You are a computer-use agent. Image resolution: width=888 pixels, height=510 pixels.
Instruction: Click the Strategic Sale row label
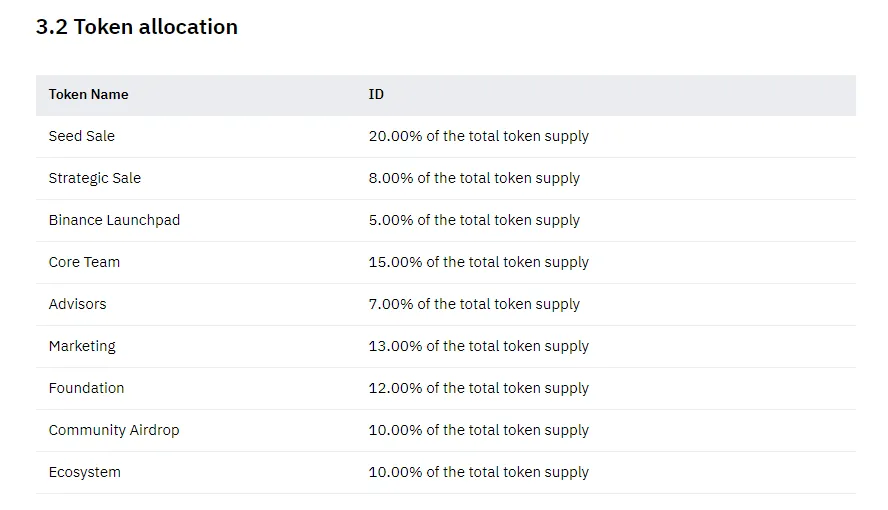(95, 178)
